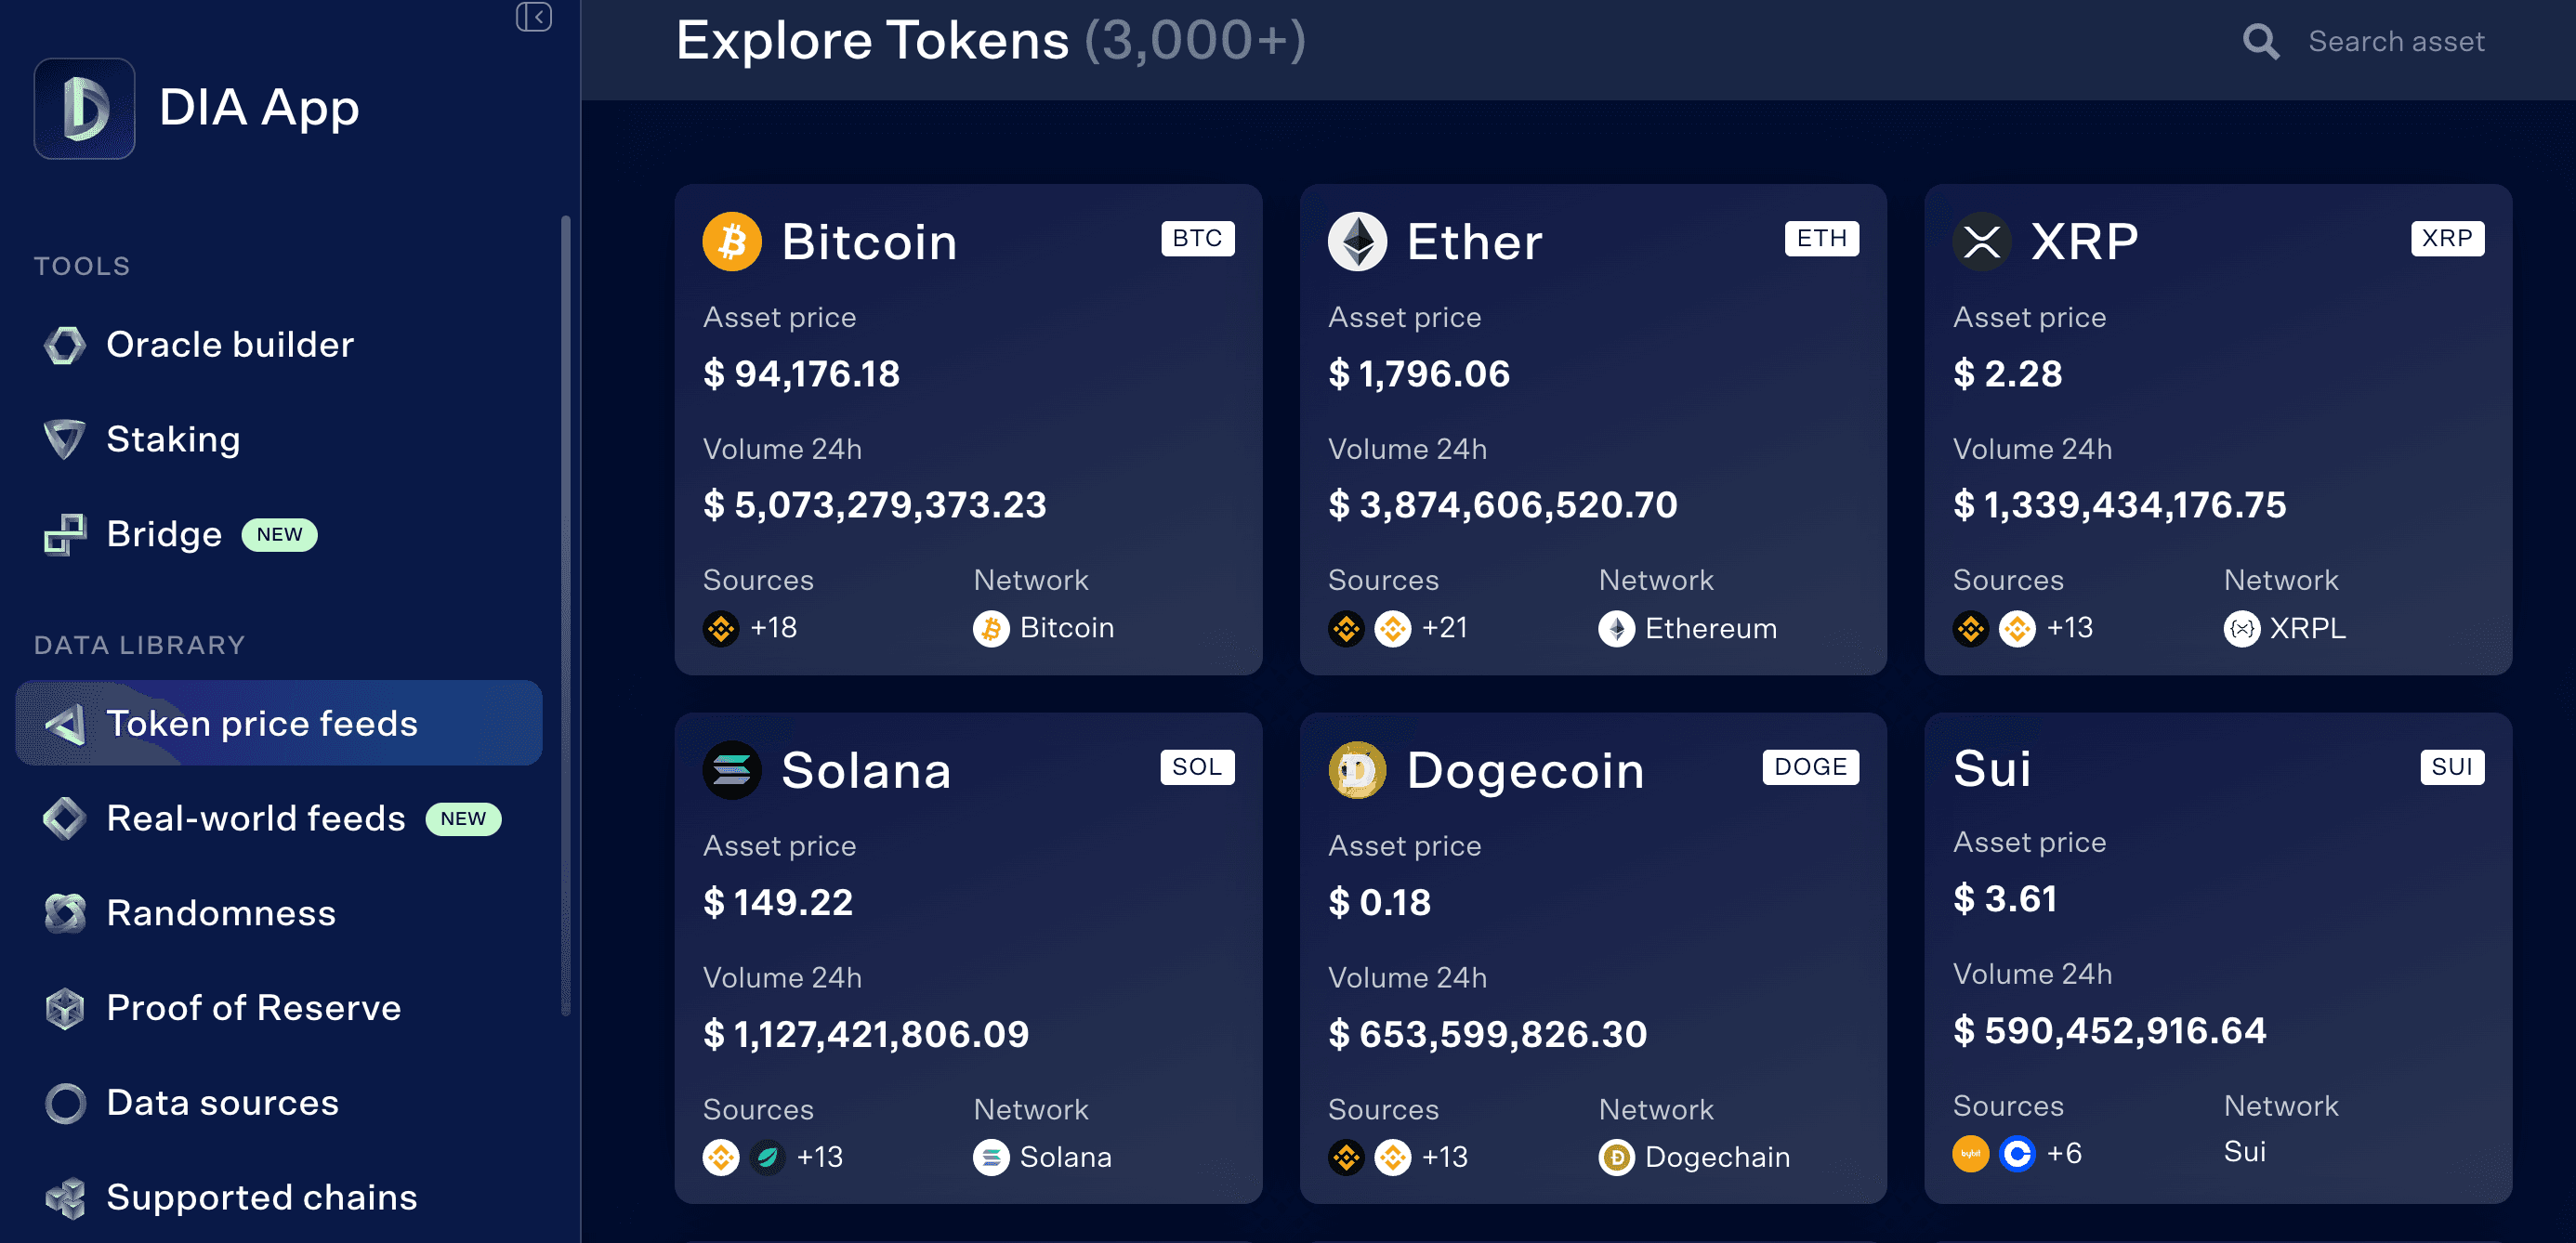The height and width of the screenshot is (1243, 2576).
Task: Open the Randomness section icon
Action: click(65, 913)
